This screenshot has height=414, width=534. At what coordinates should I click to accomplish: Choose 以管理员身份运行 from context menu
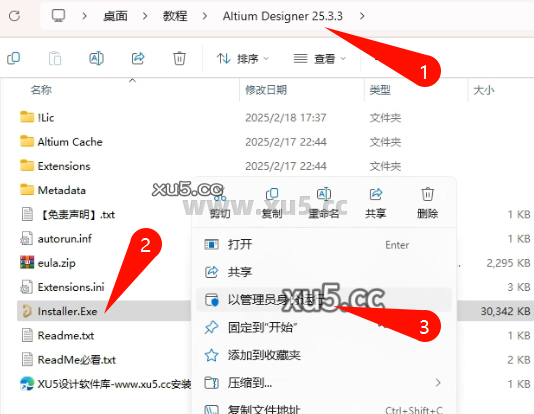(x=324, y=300)
